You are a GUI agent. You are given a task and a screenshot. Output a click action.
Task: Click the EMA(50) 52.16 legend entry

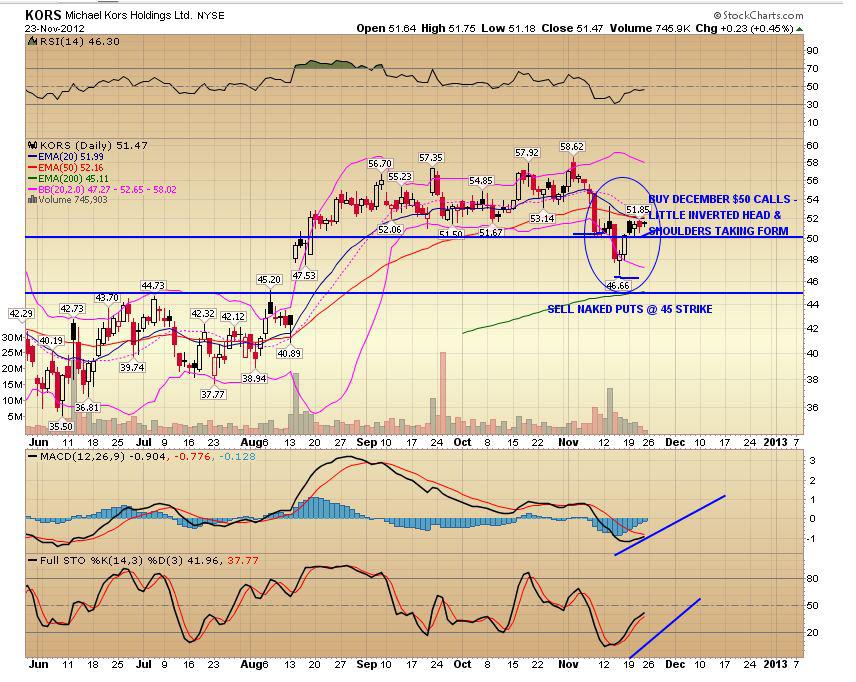pos(70,168)
